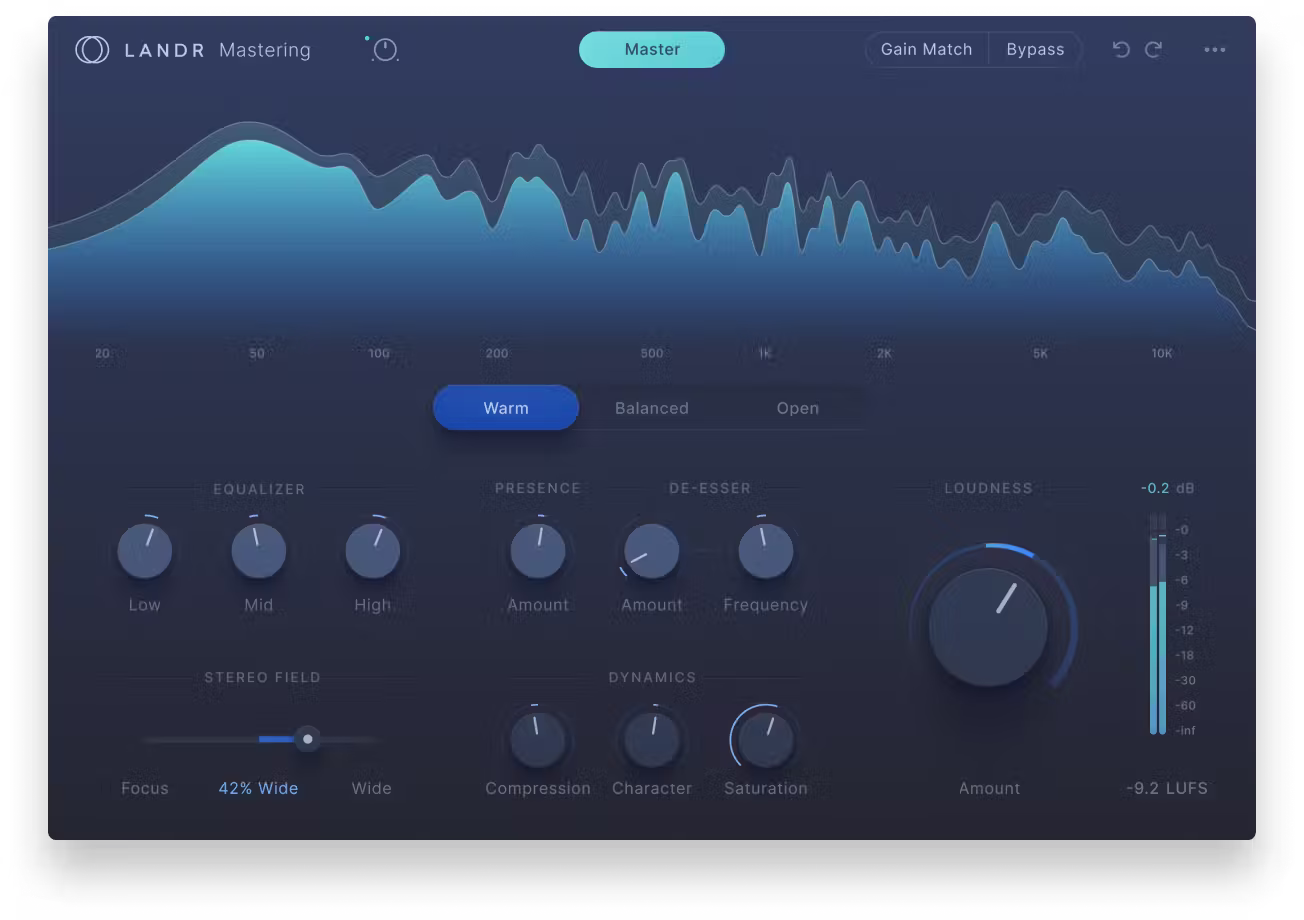Open the three-dot more options menu

click(x=1215, y=50)
